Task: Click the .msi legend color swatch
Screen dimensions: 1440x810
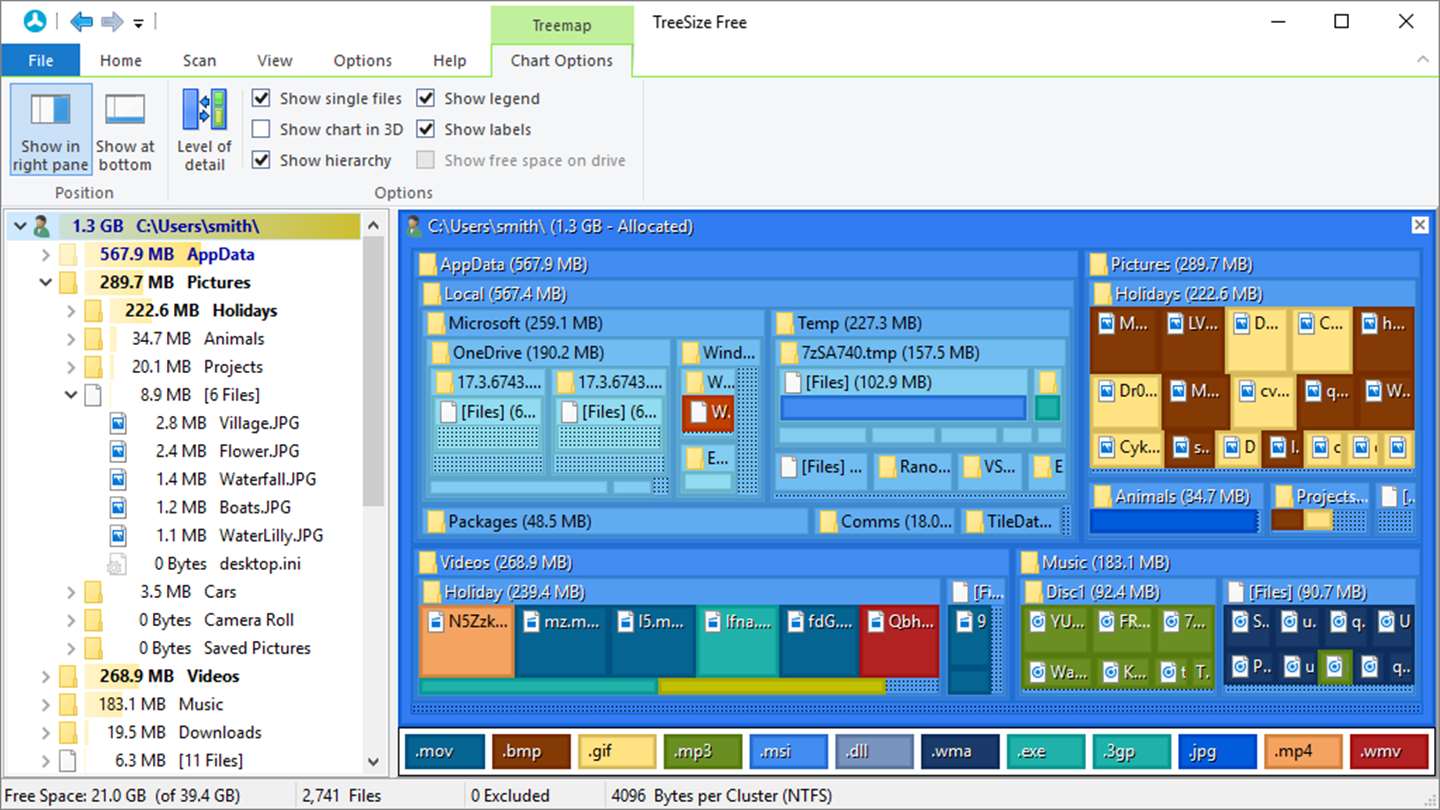Action: click(x=789, y=751)
